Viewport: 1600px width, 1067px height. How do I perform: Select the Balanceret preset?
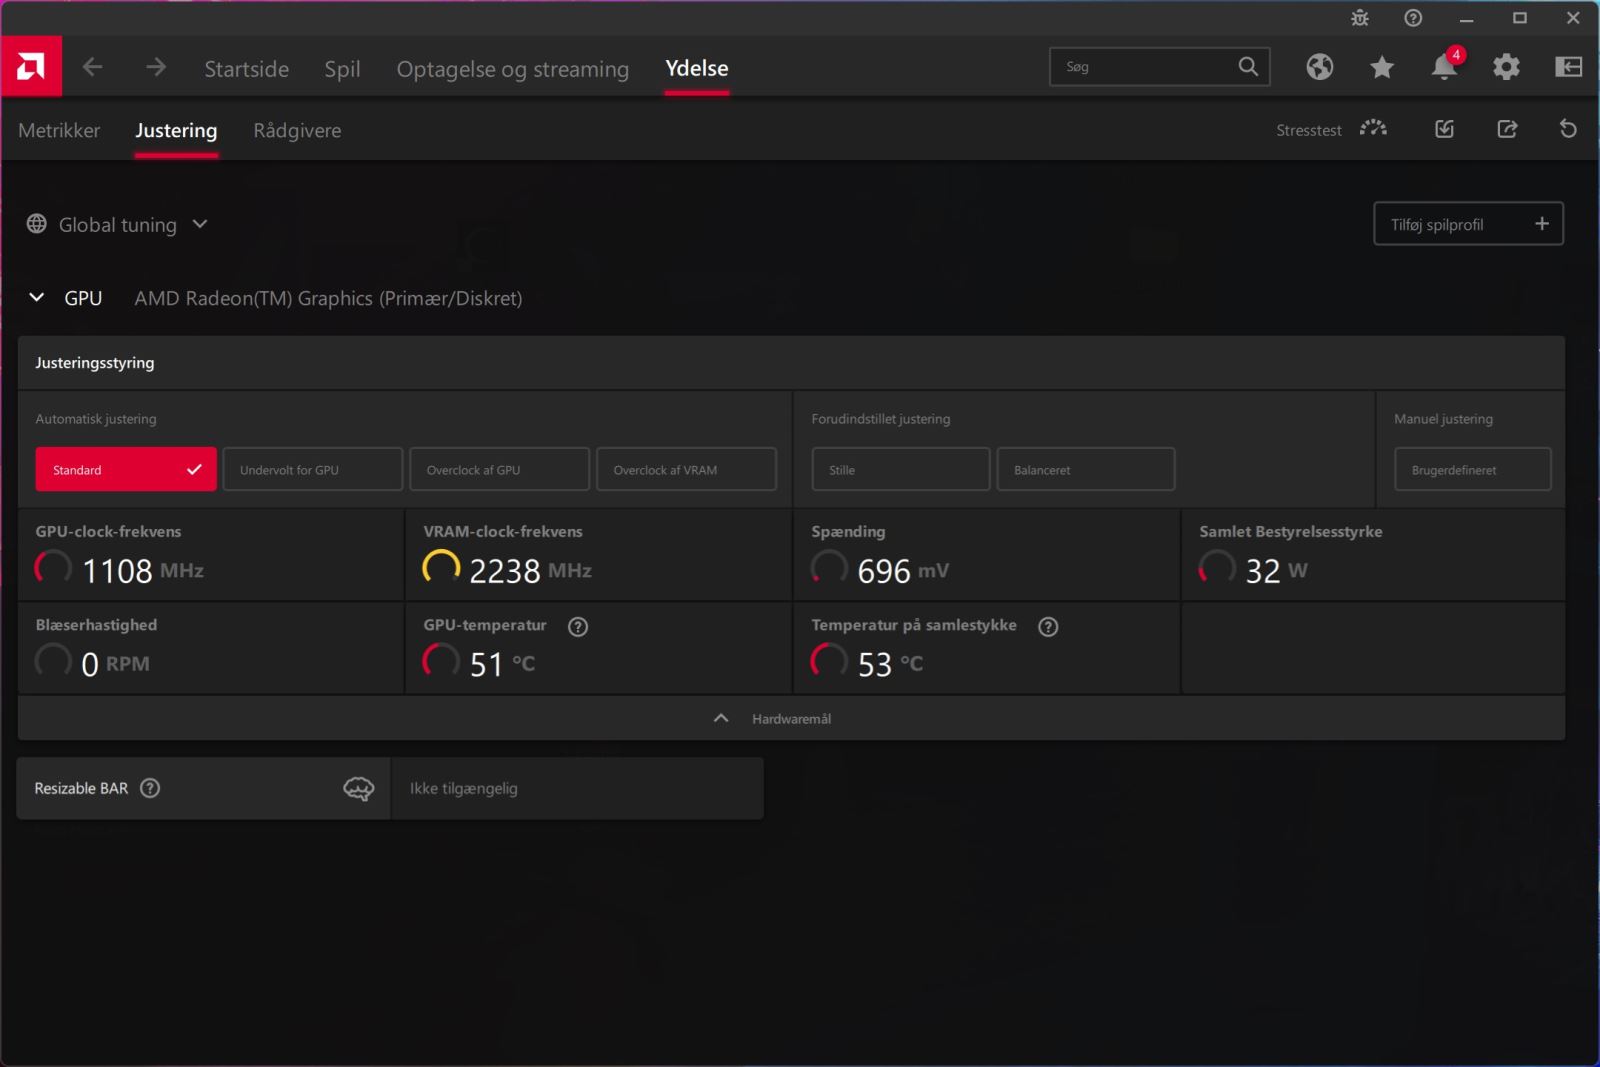(1086, 469)
